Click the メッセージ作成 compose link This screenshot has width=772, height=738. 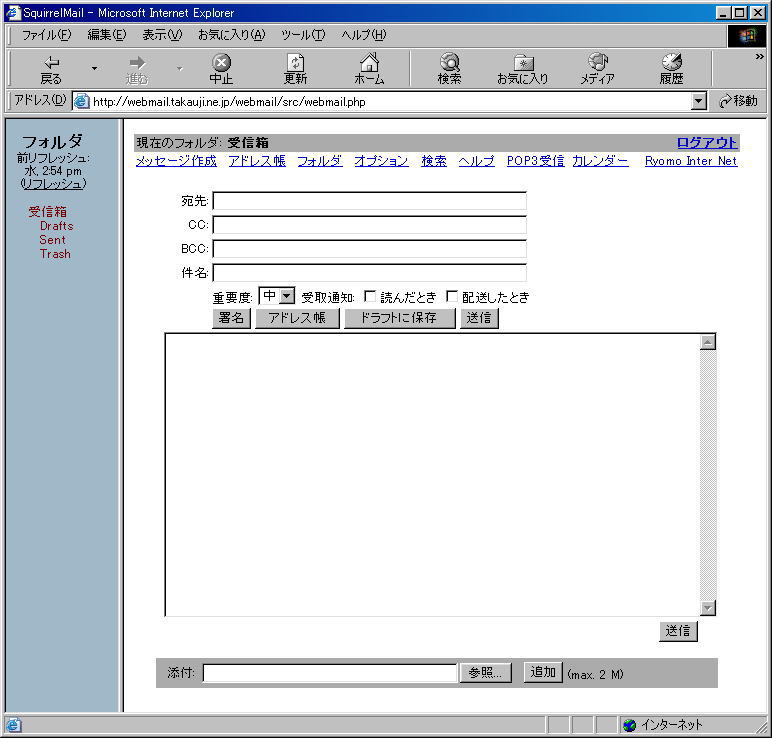[x=176, y=161]
